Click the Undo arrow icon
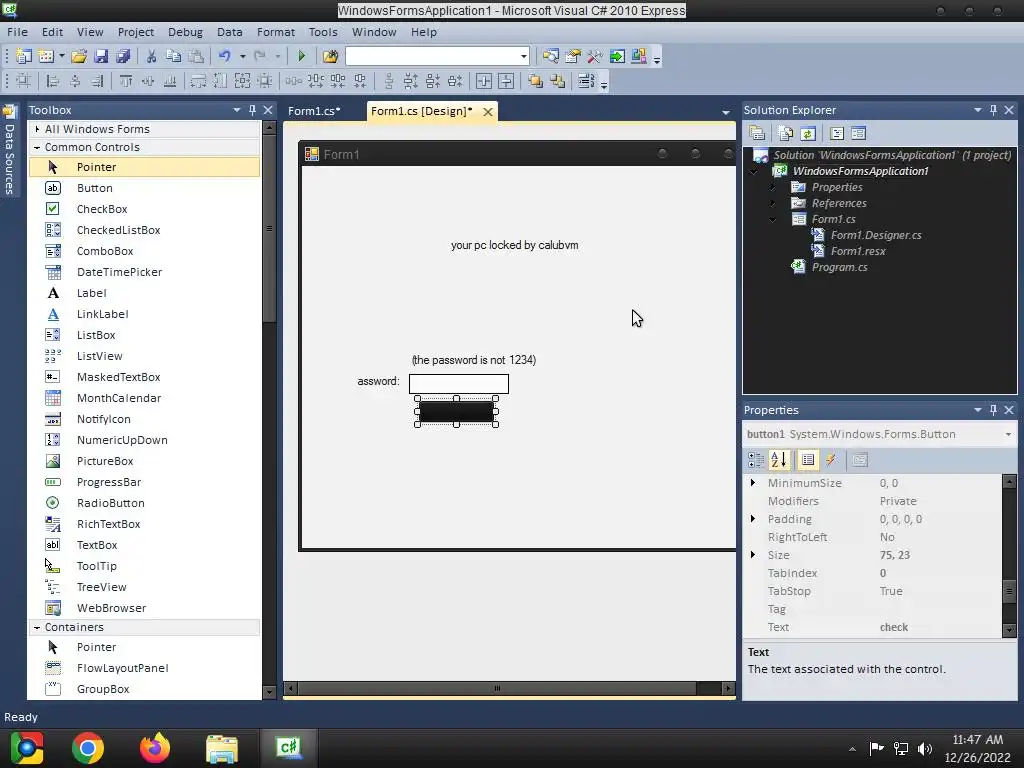Viewport: 1024px width, 768px height. [225, 56]
